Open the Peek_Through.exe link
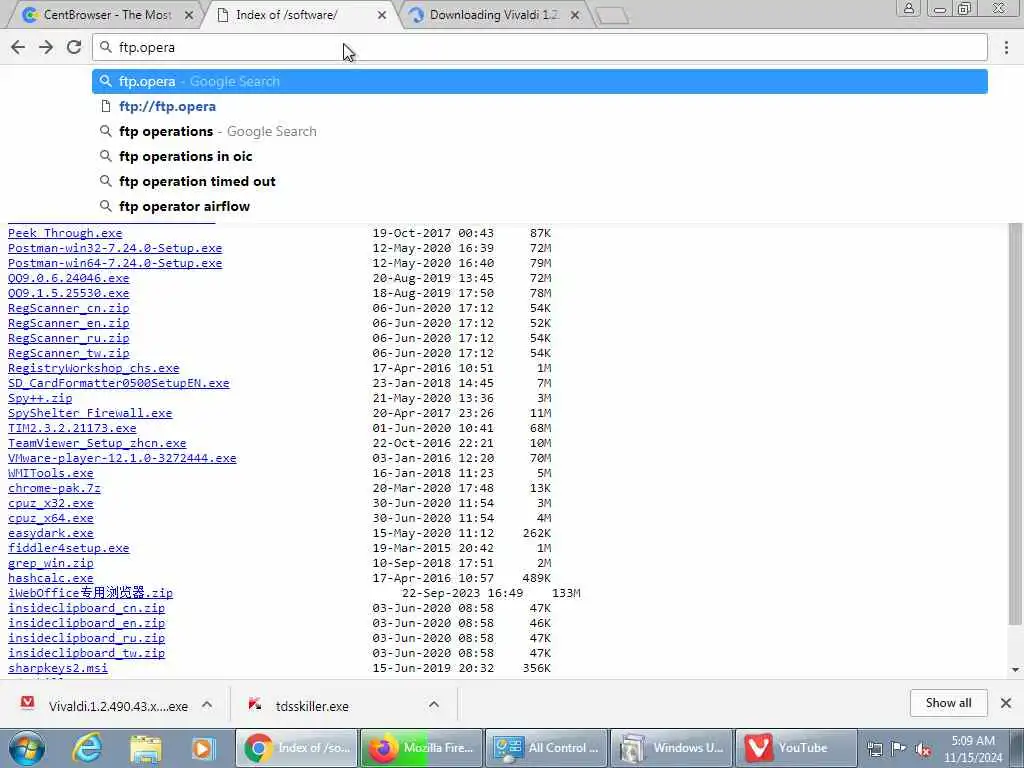1024x768 pixels. pyautogui.click(x=65, y=233)
